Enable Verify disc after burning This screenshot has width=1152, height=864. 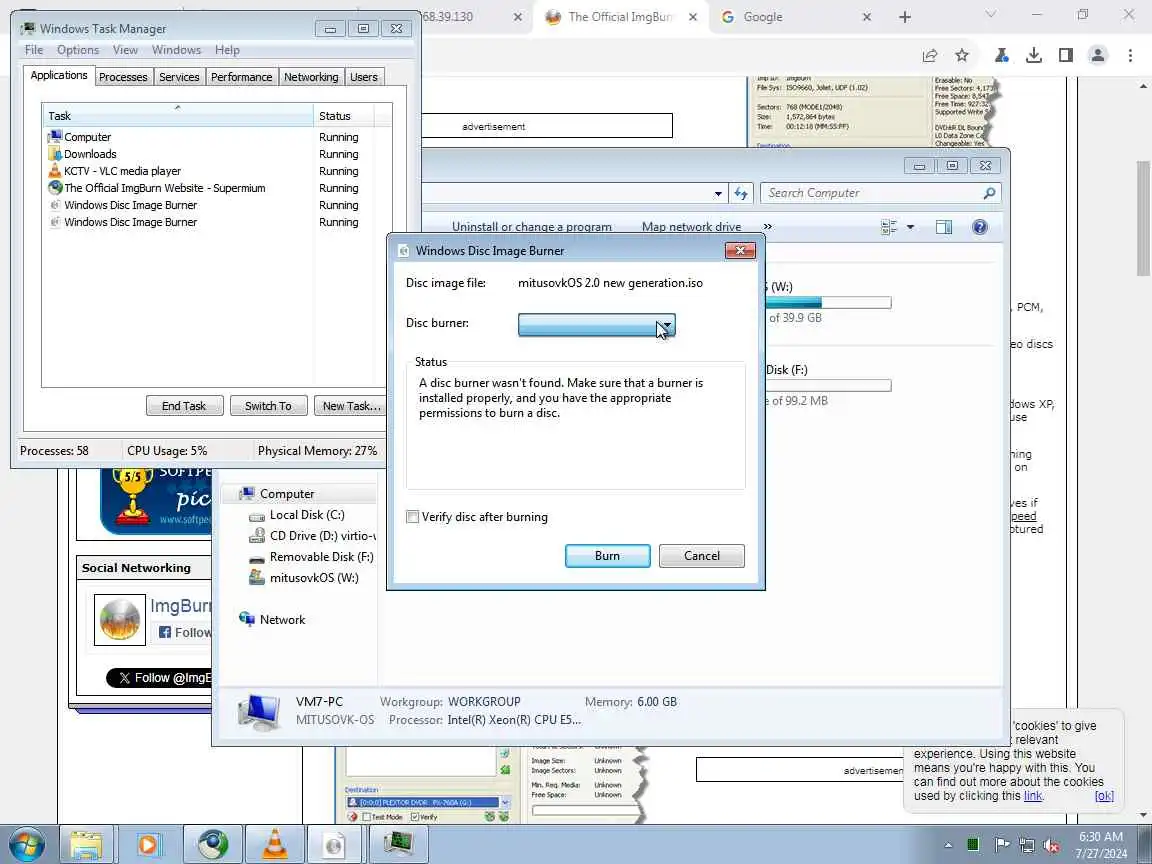(x=413, y=517)
